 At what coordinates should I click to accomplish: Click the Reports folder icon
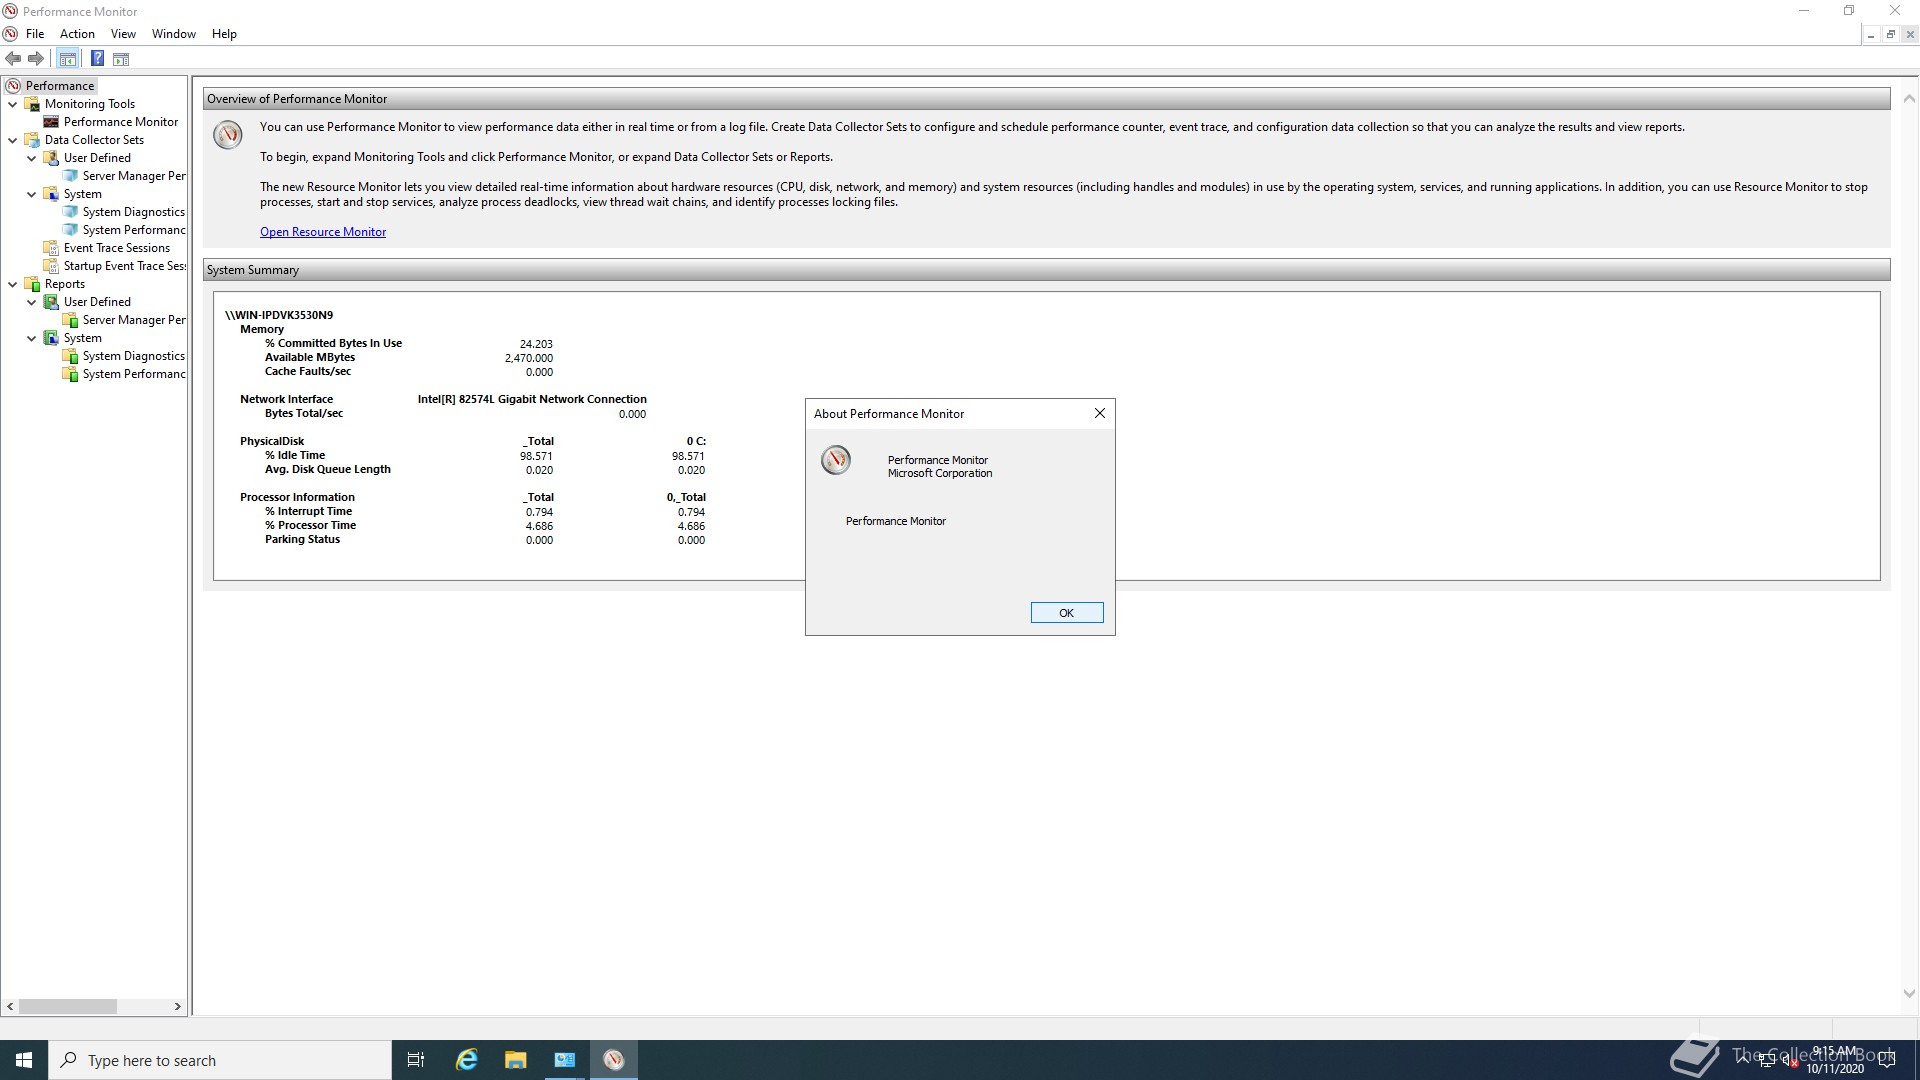(32, 284)
